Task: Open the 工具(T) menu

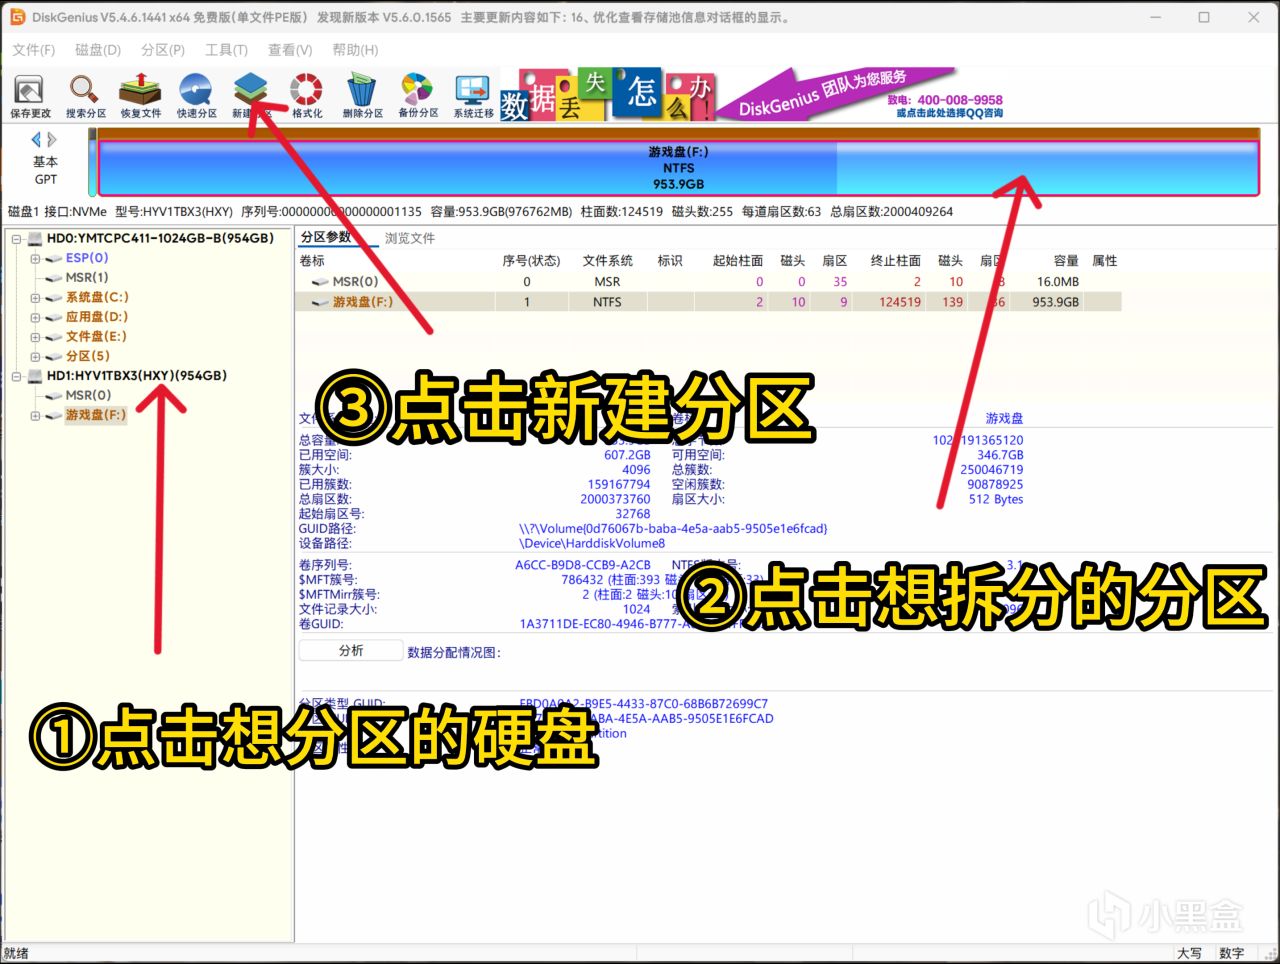Action: tap(226, 50)
